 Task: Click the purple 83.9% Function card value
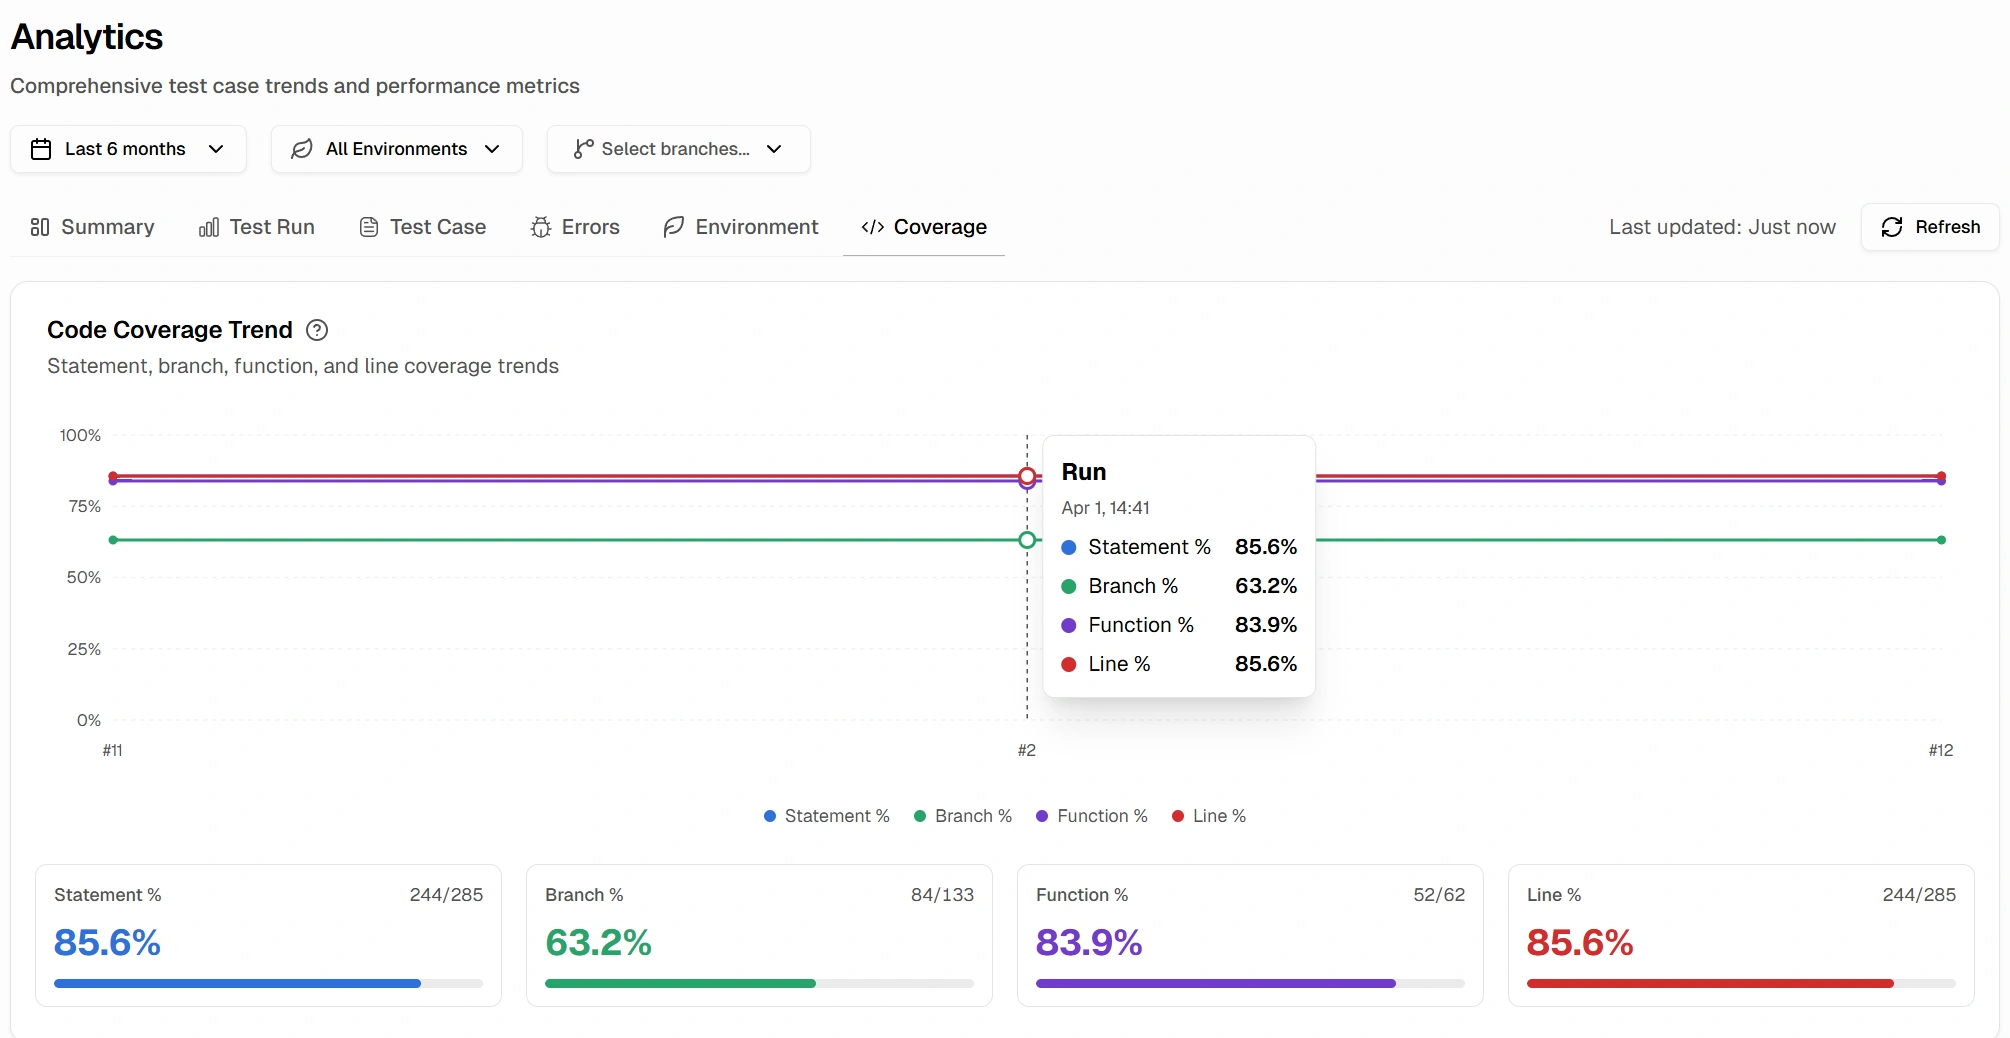pos(1089,943)
